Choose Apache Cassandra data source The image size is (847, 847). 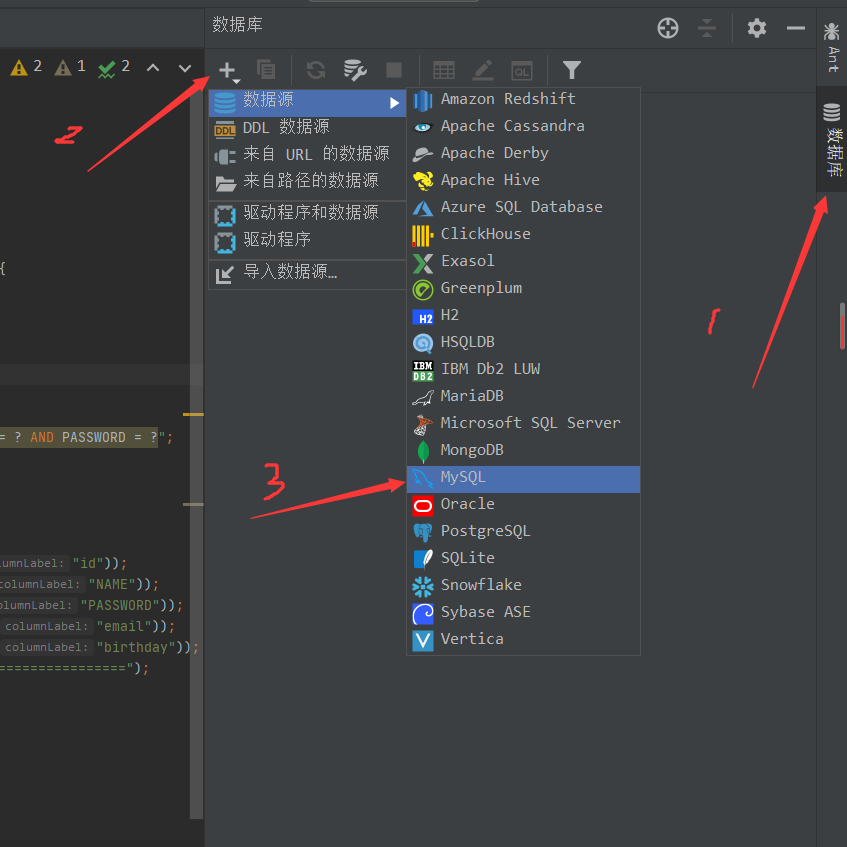(x=523, y=127)
